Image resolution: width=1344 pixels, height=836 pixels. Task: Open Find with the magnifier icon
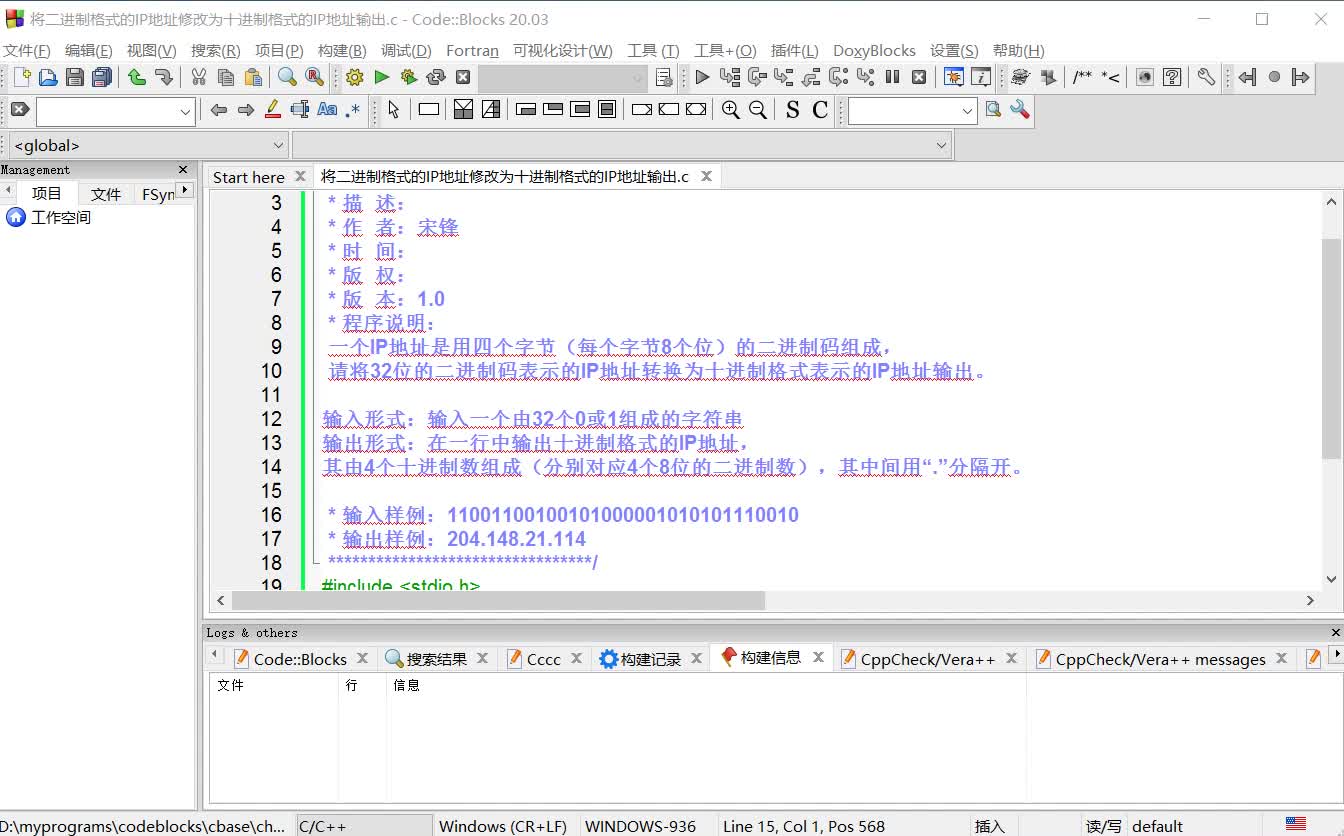pyautogui.click(x=287, y=77)
